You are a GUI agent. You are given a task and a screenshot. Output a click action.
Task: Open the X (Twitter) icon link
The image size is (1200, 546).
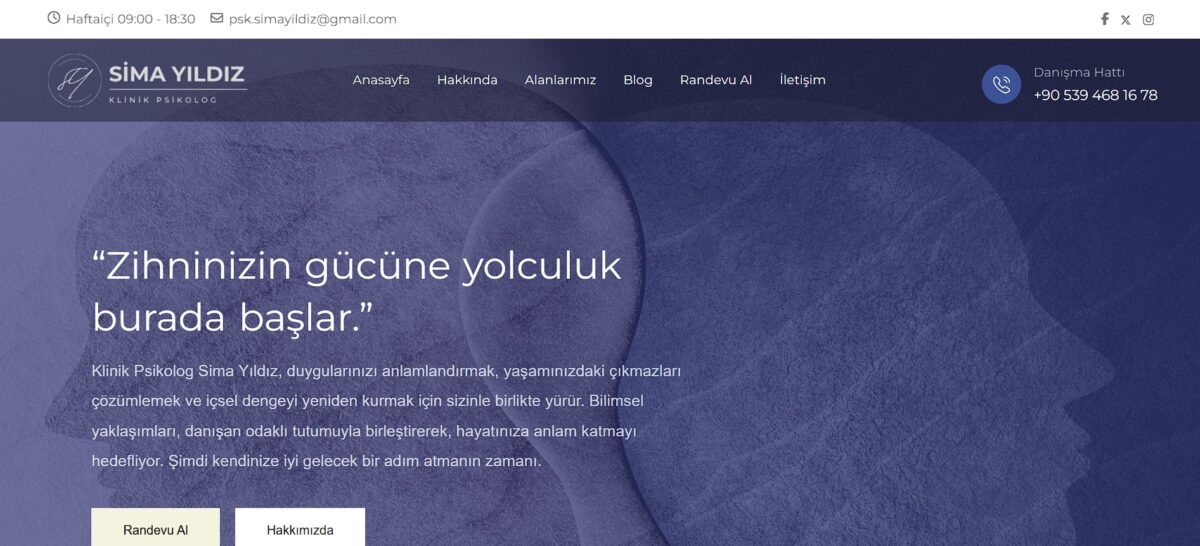click(1126, 19)
